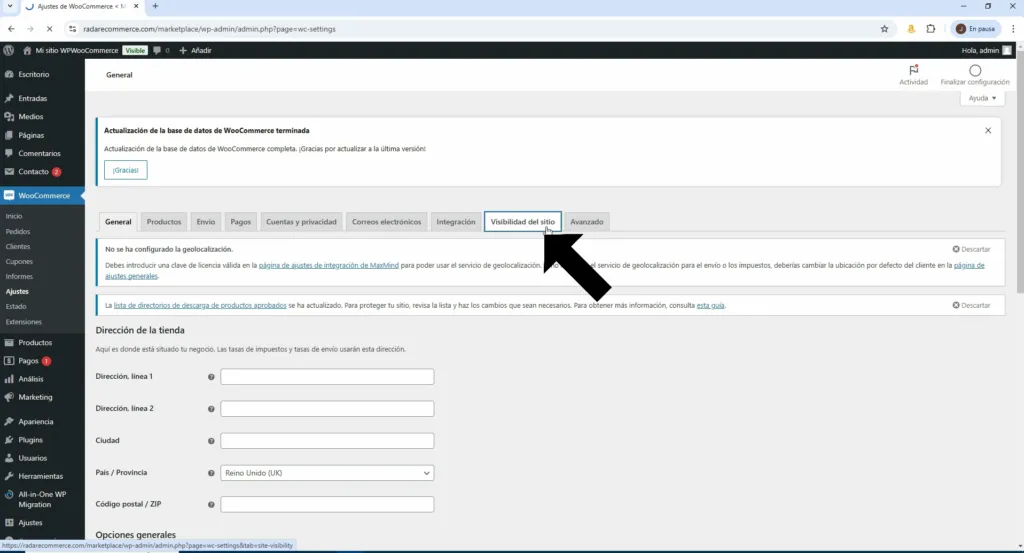Open Extensiones in WooCommerce submenu

pyautogui.click(x=24, y=322)
